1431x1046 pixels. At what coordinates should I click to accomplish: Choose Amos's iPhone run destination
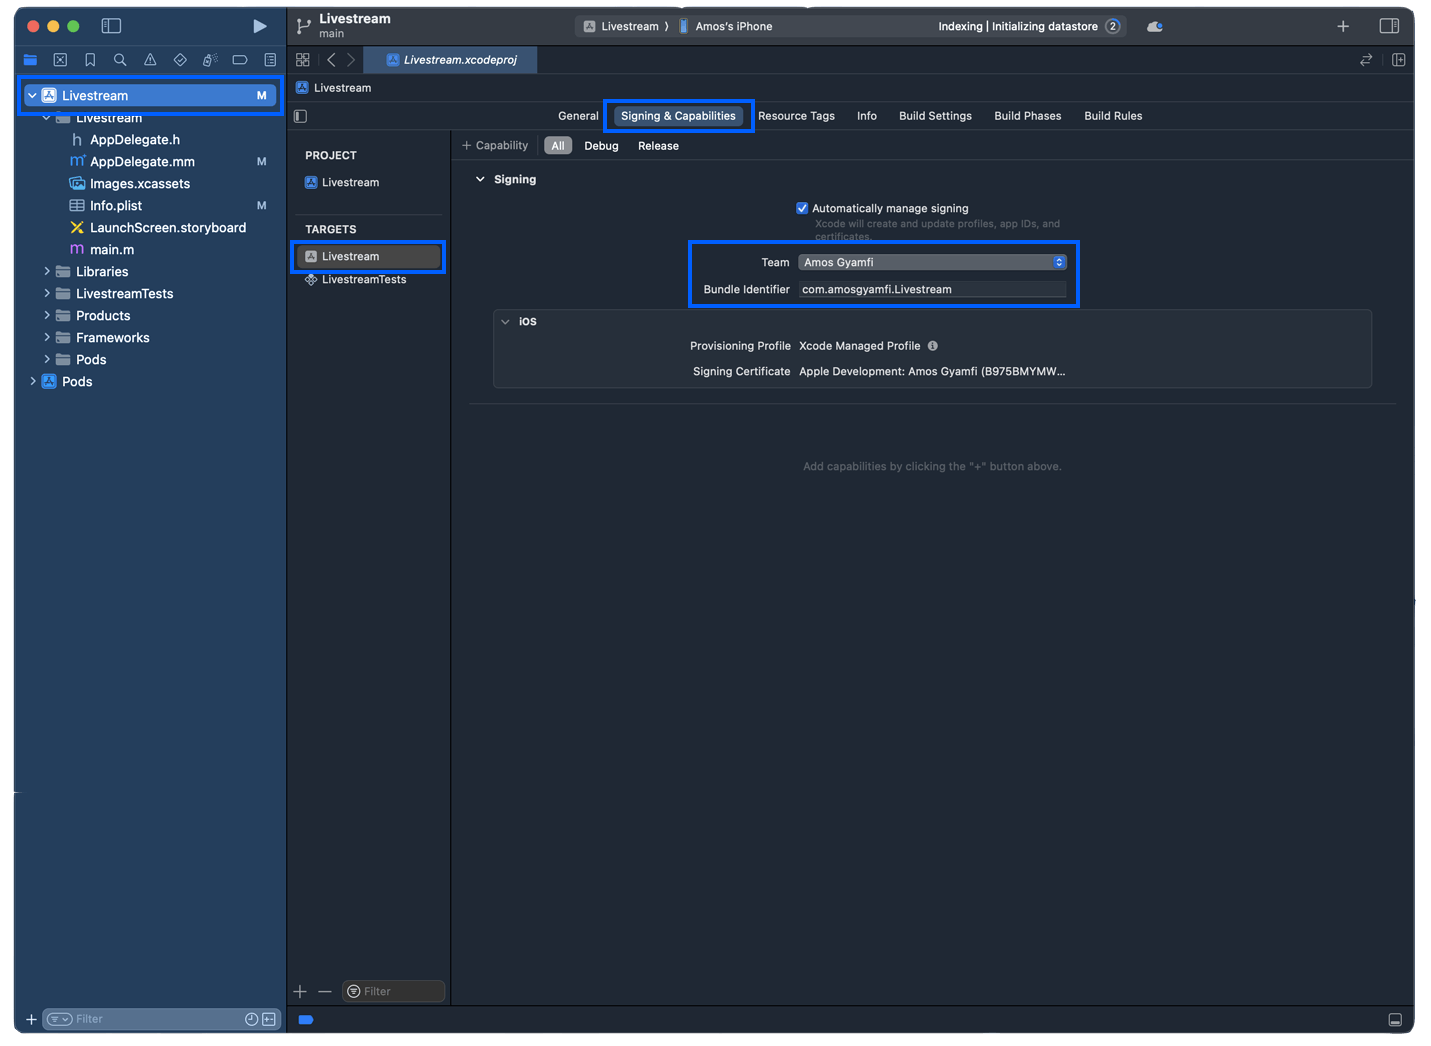726,27
